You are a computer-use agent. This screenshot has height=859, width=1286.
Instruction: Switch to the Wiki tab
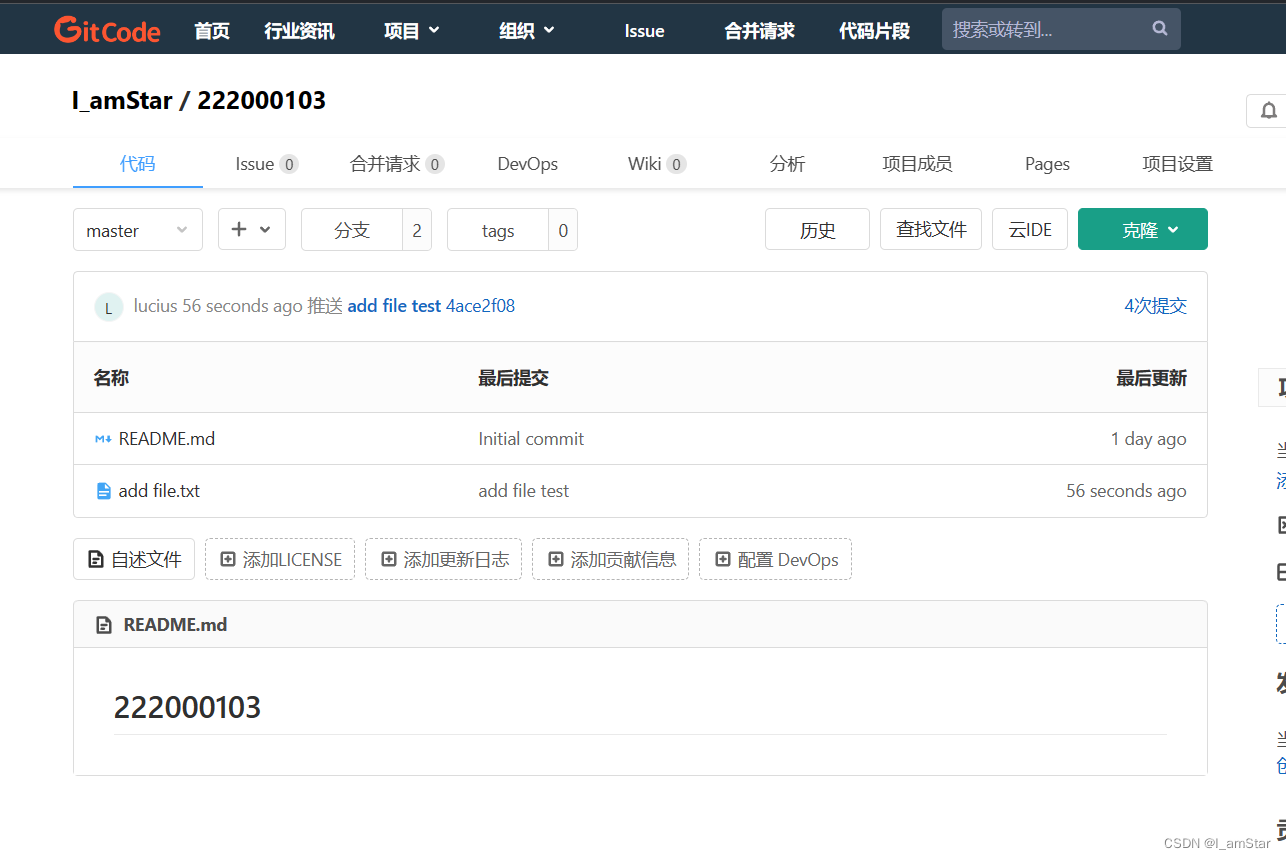tap(657, 164)
